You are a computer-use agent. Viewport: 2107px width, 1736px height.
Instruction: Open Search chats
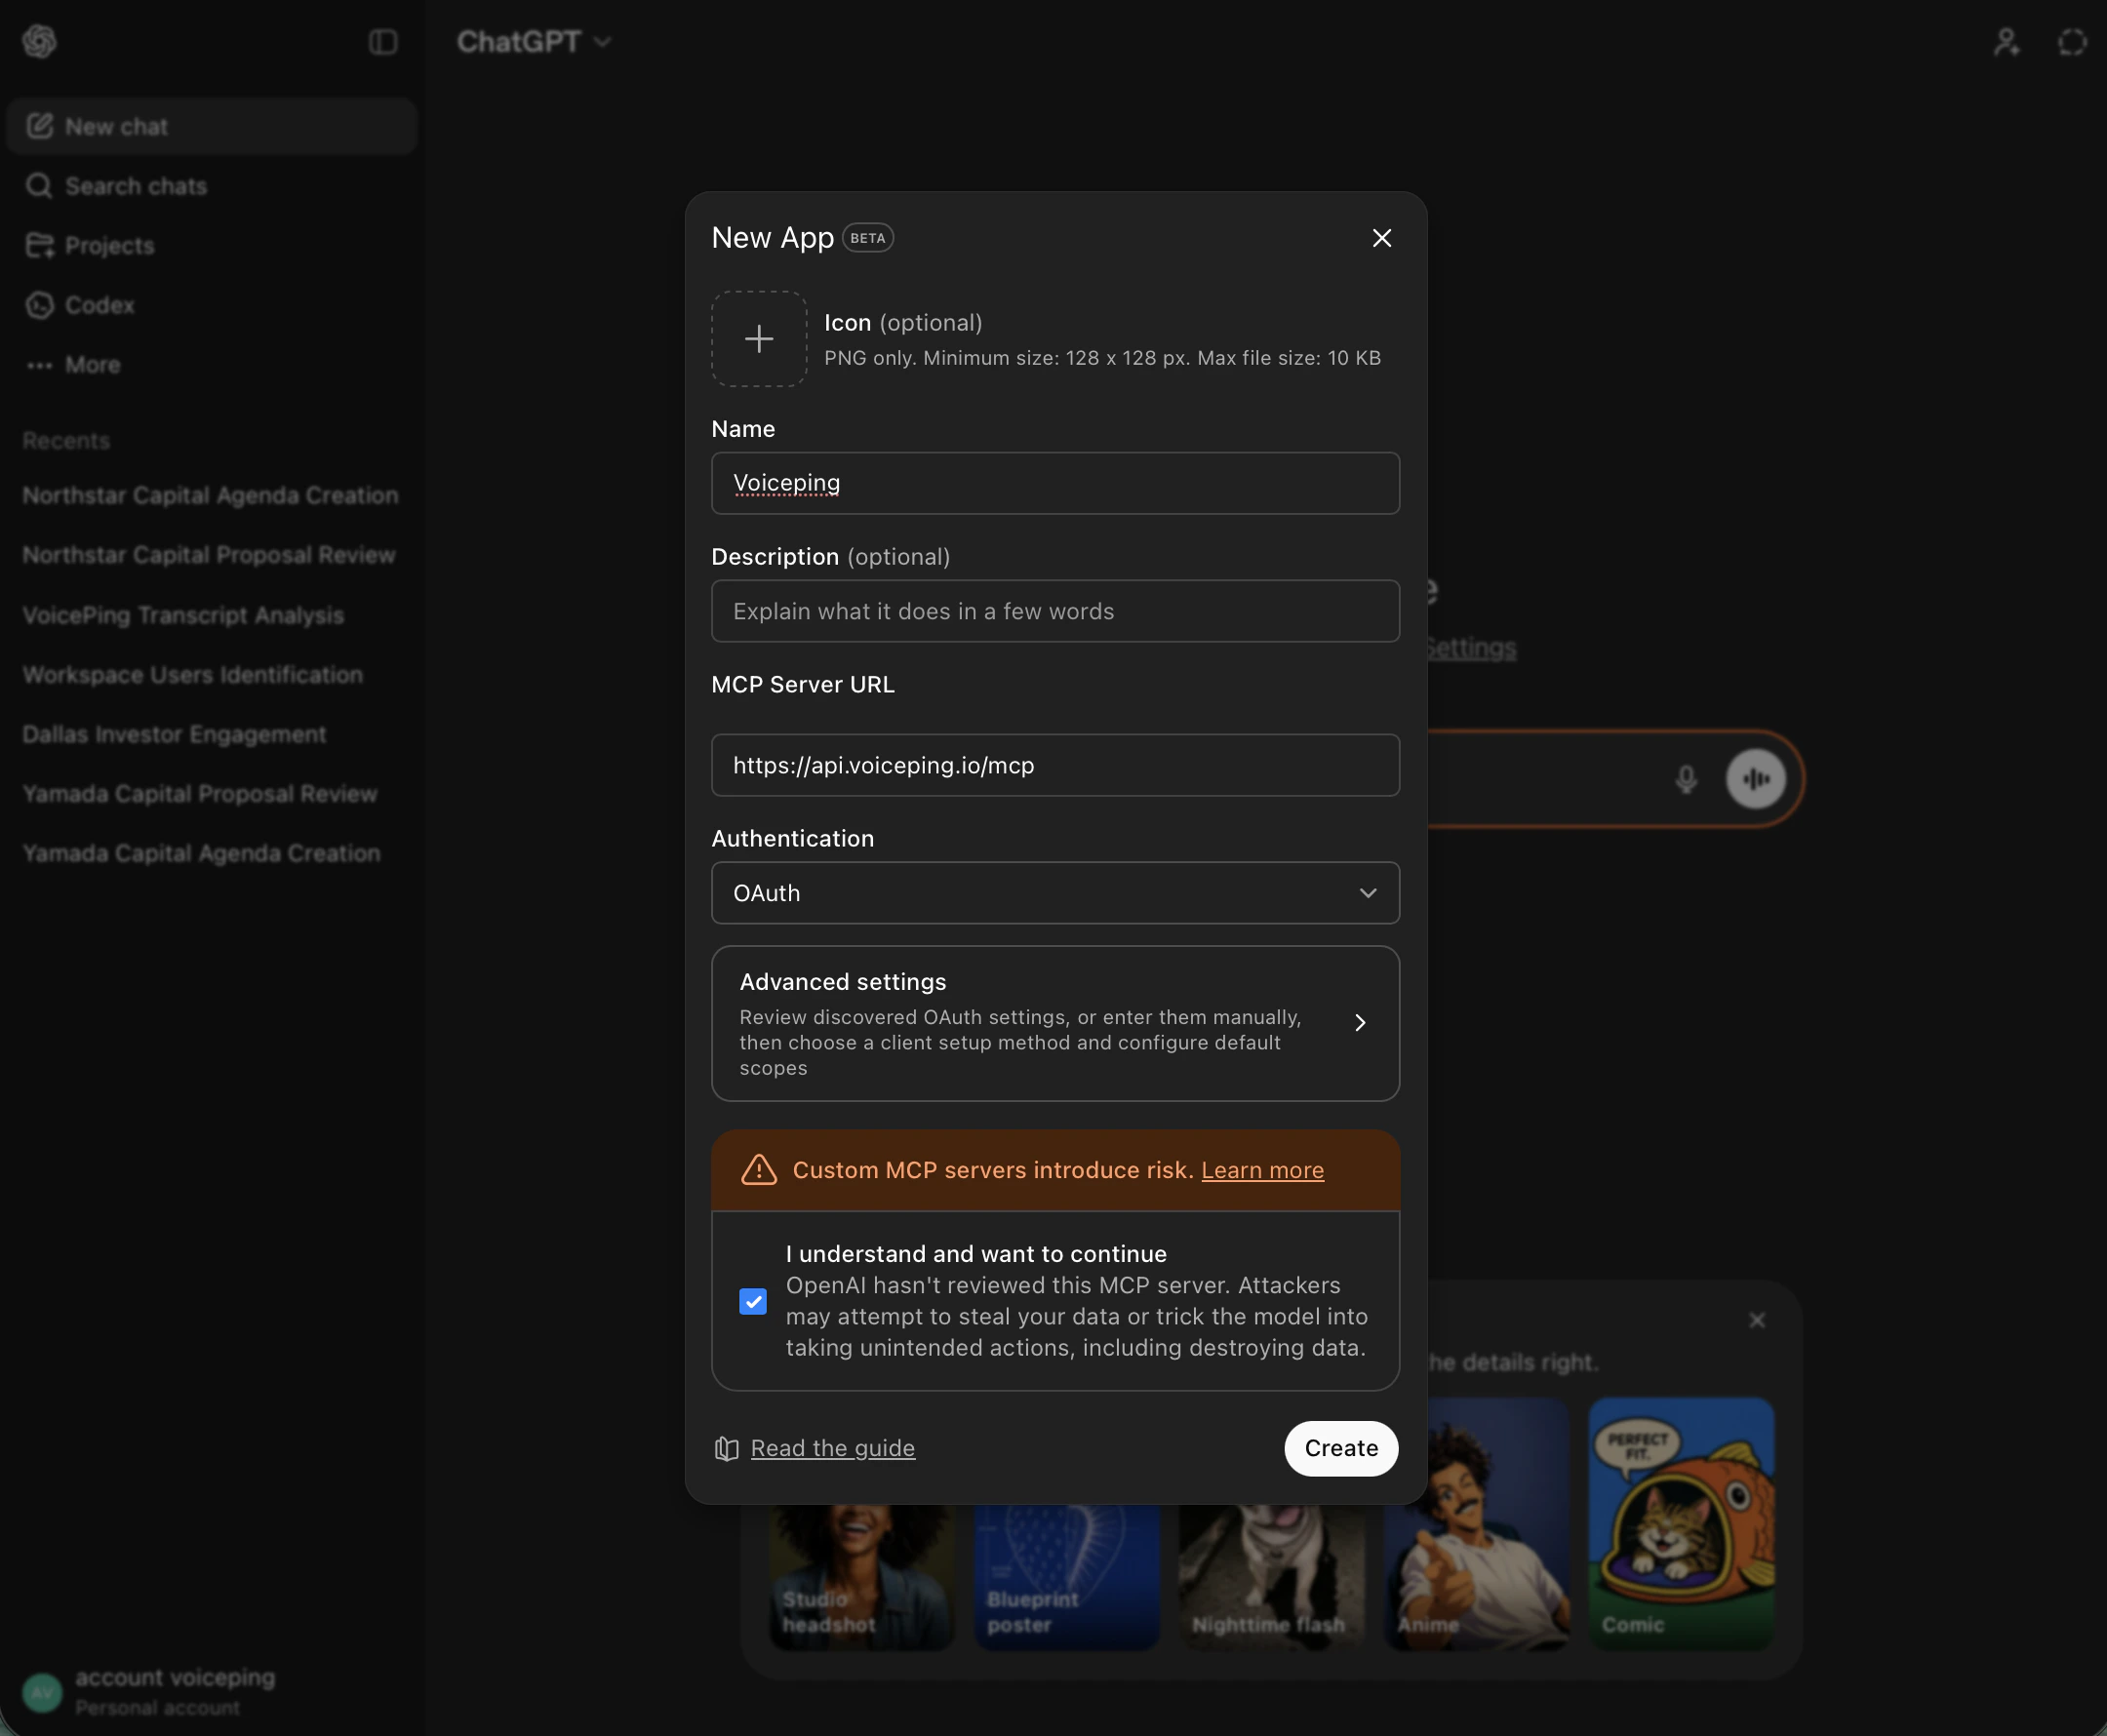136,186
